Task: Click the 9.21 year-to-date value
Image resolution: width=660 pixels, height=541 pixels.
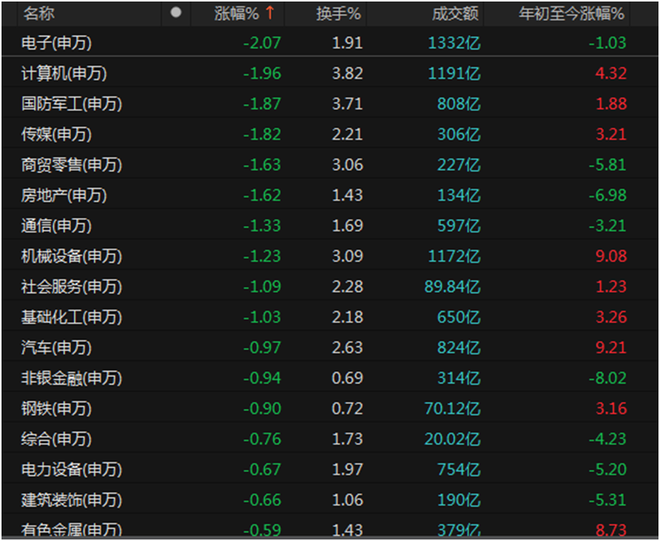Action: 611,348
